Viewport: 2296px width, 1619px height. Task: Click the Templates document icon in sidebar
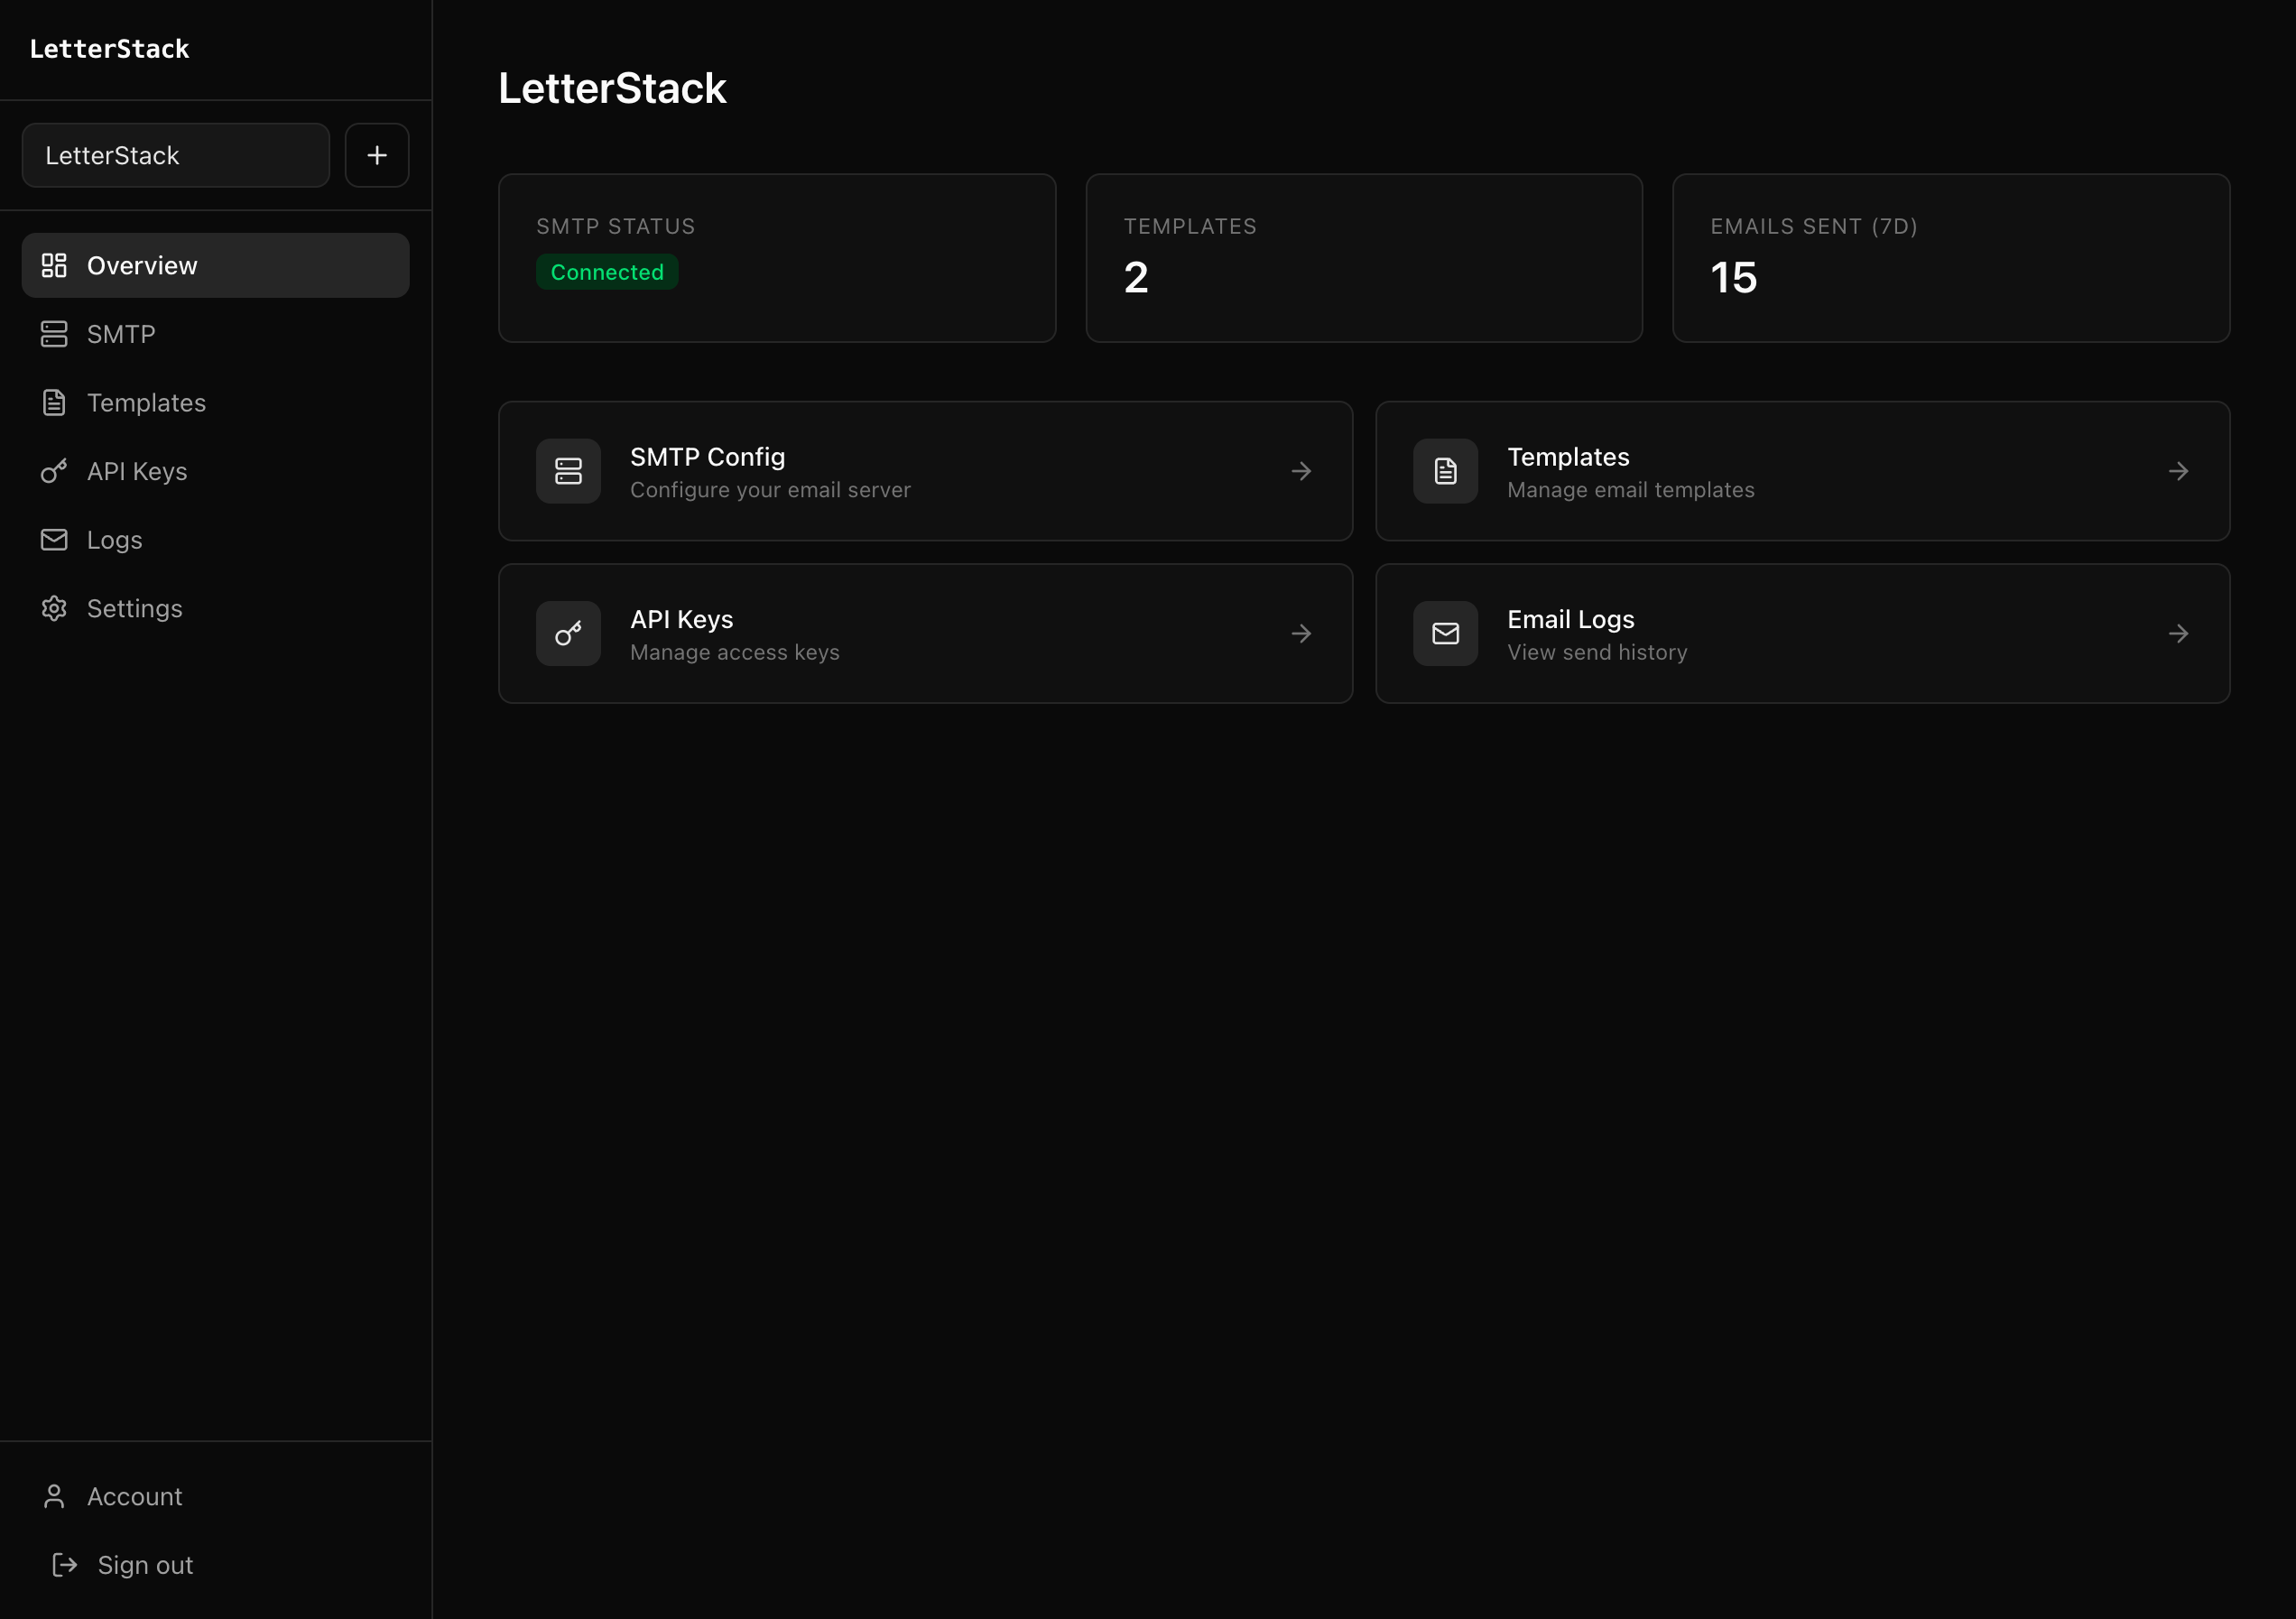(x=54, y=402)
